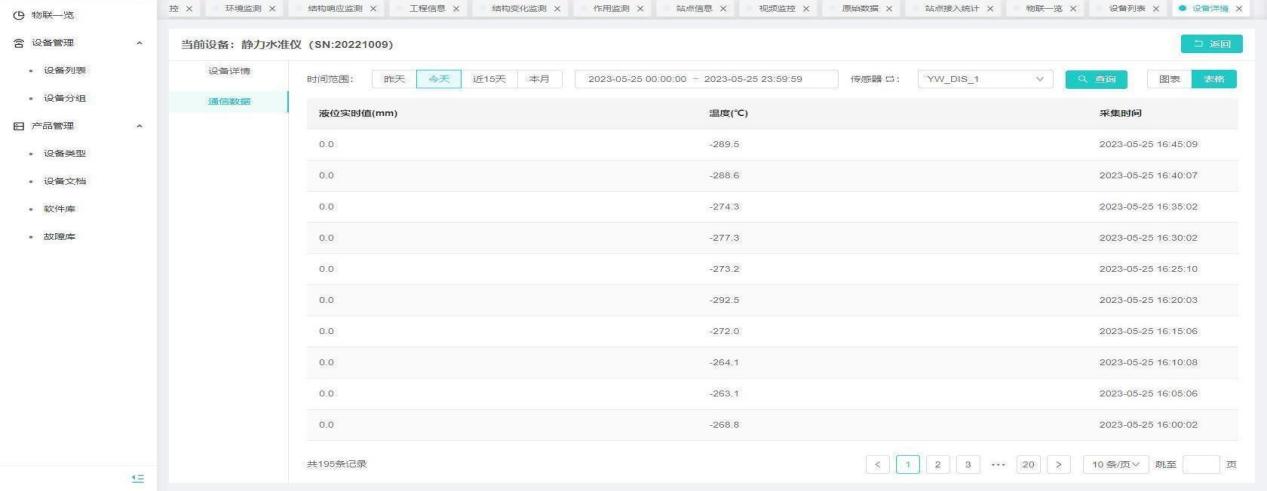Switch to the 站点信息 tab
Viewport: 1267px width, 491px height.
click(695, 9)
